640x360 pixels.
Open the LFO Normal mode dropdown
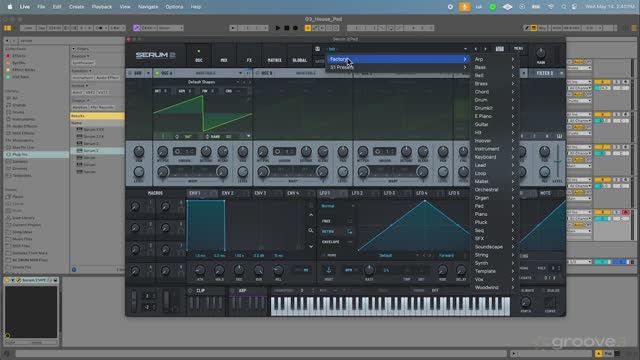point(337,206)
